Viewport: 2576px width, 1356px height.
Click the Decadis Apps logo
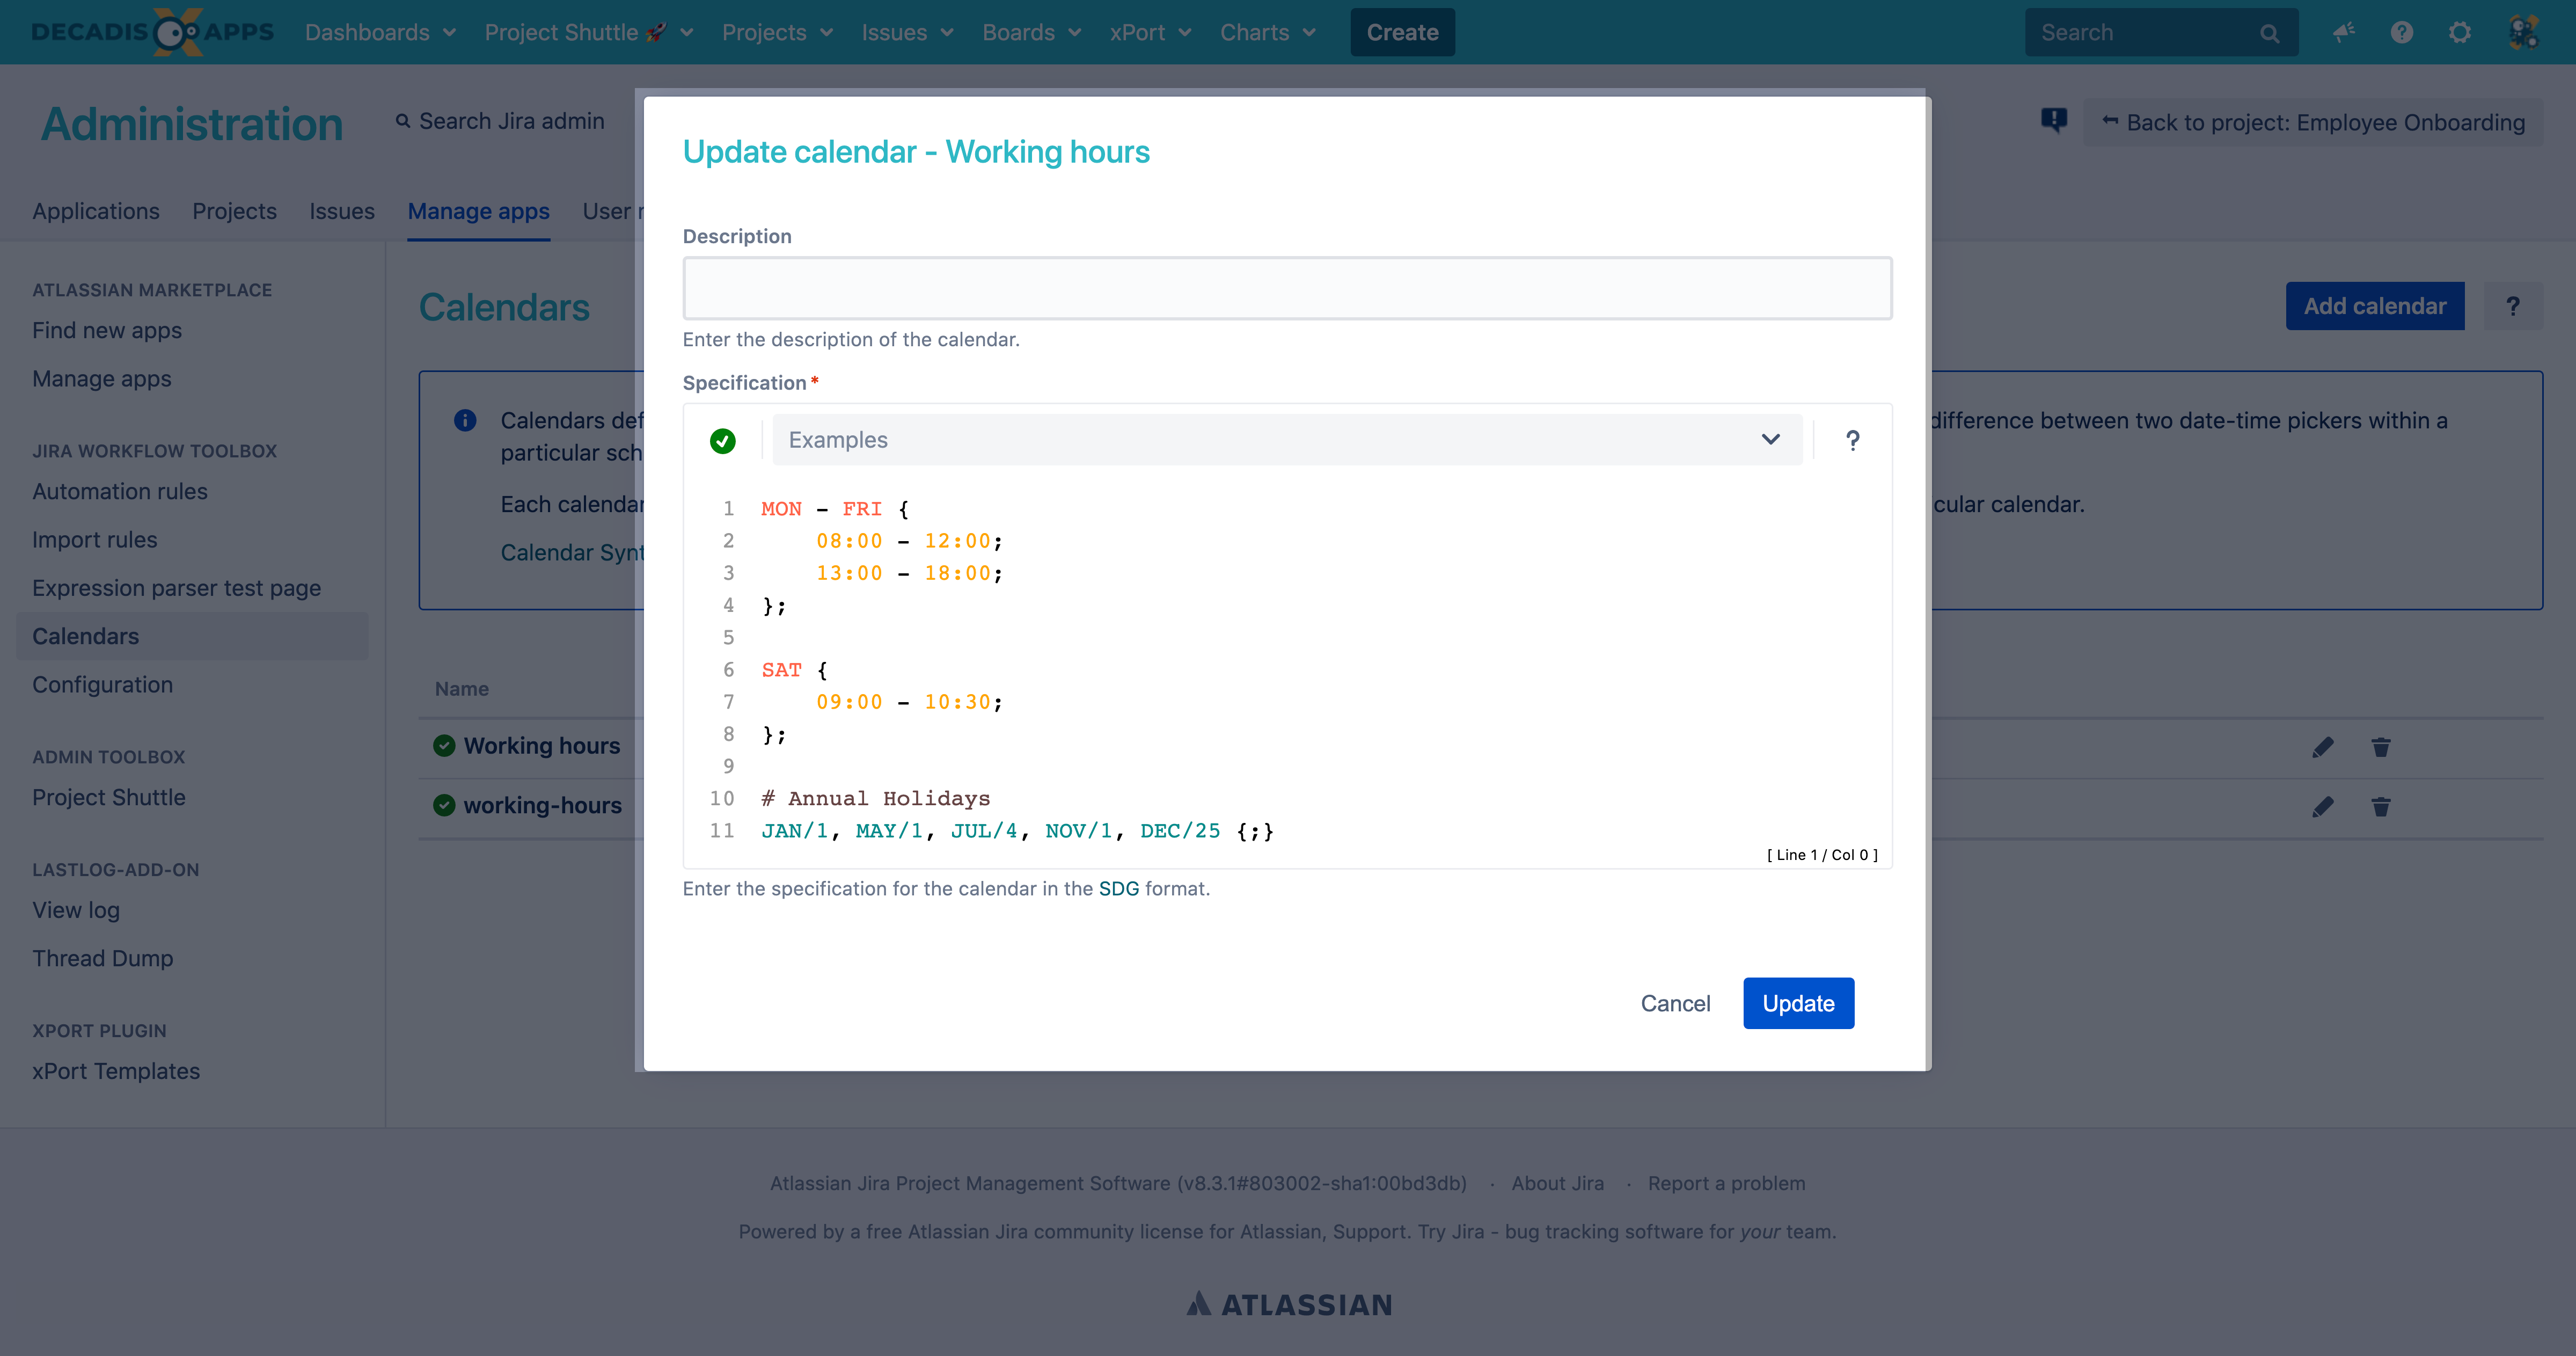click(x=152, y=32)
